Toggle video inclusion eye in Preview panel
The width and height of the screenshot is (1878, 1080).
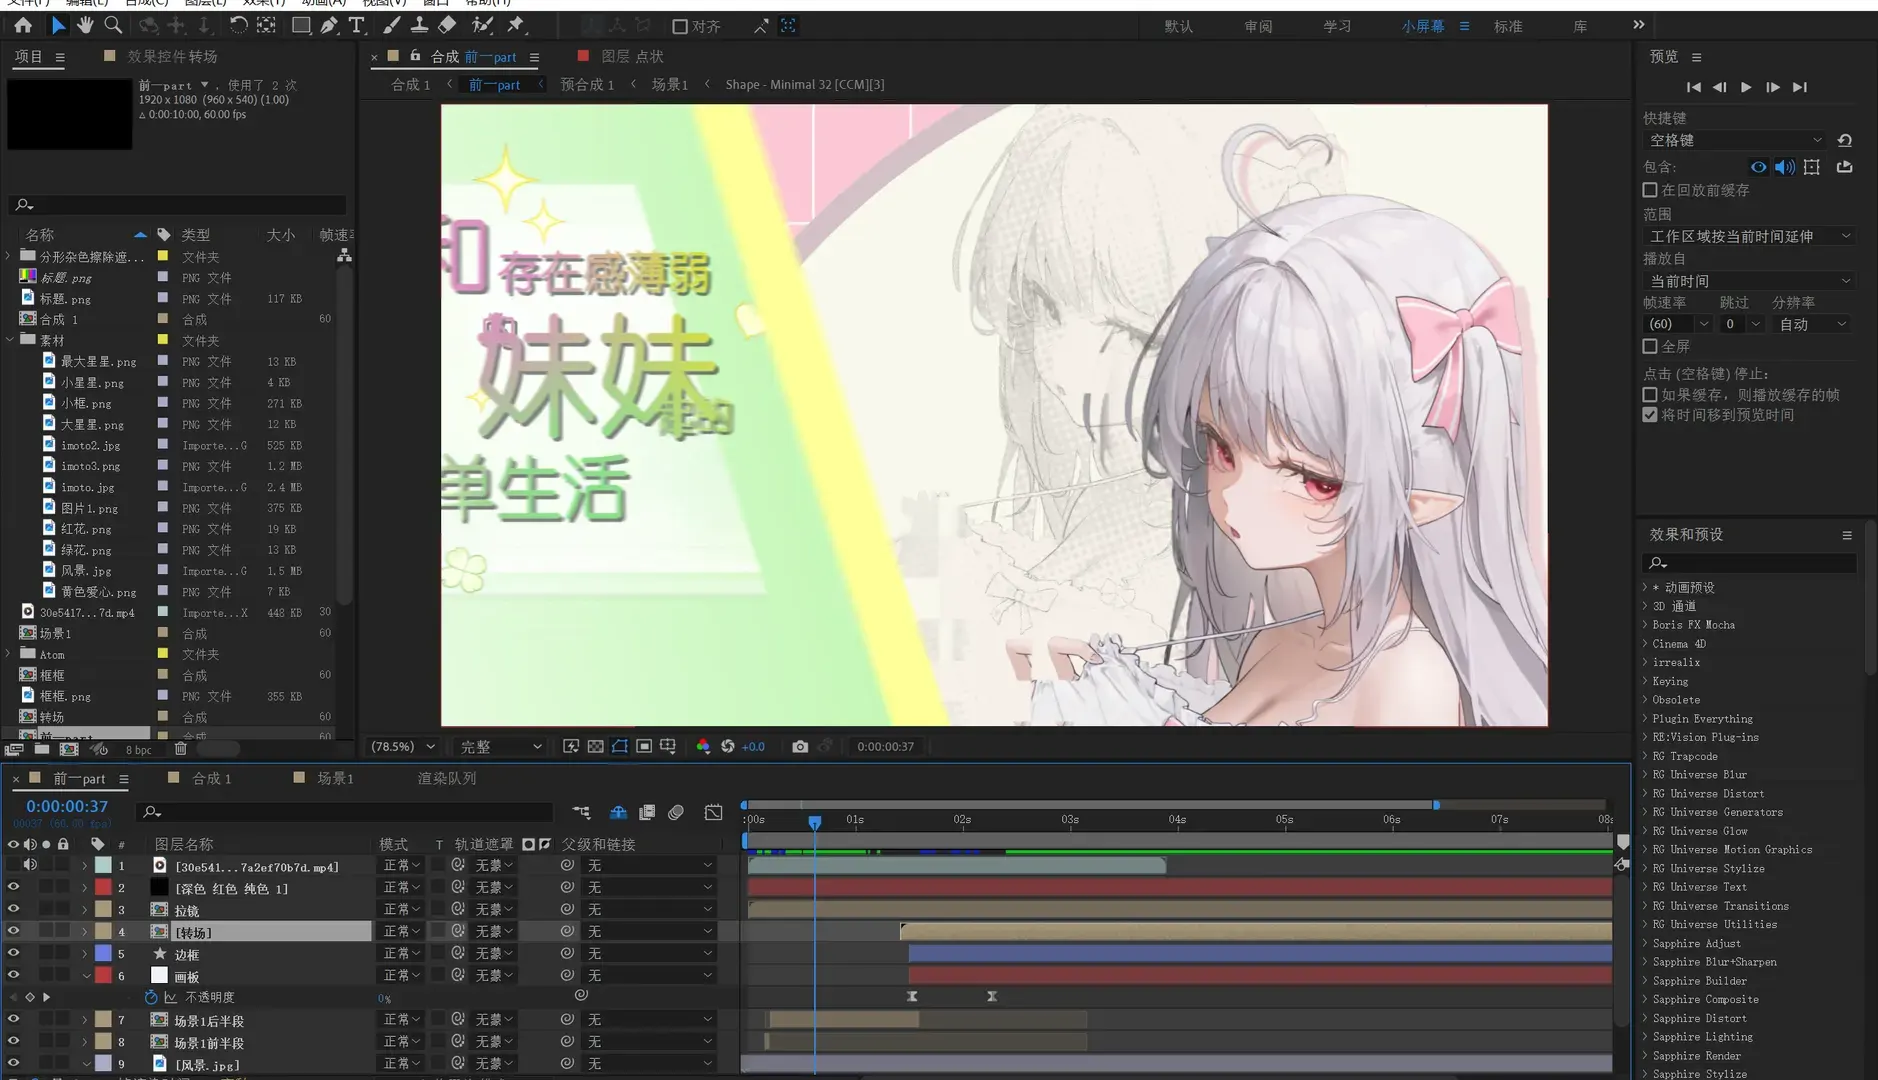pyautogui.click(x=1758, y=167)
